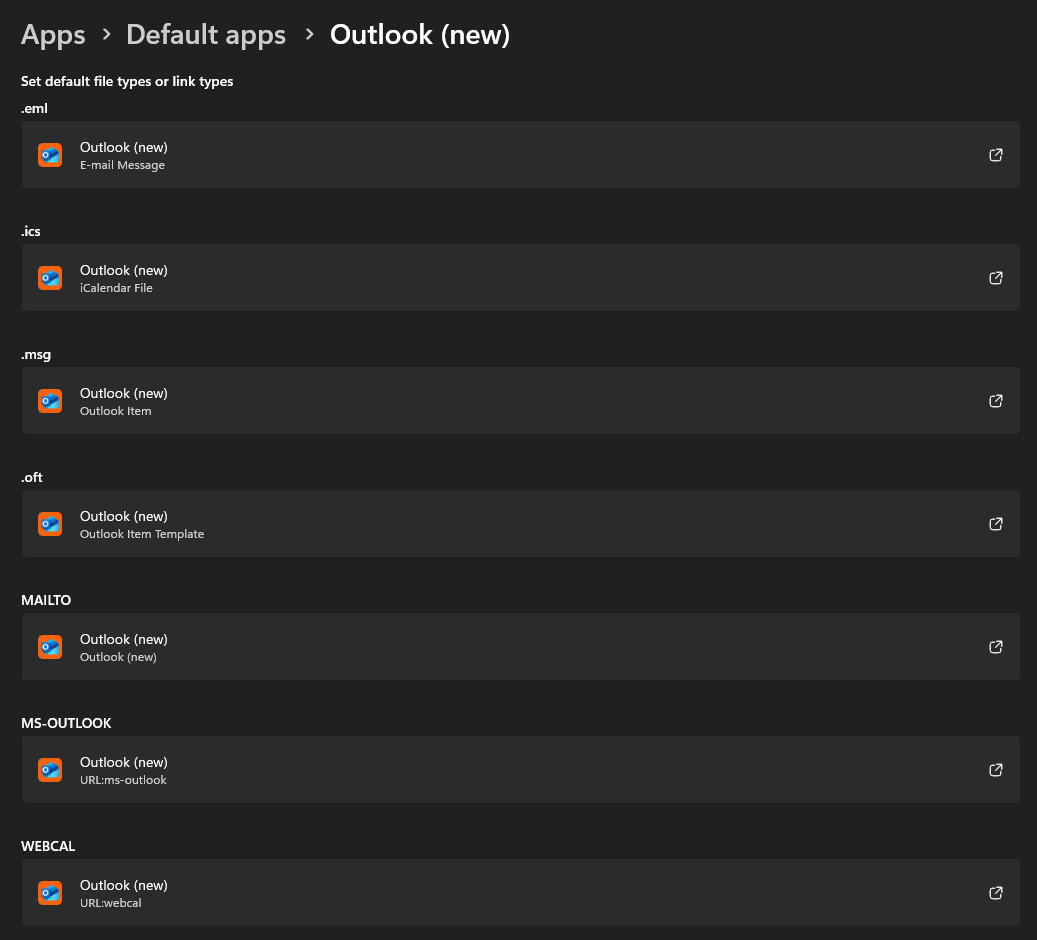Change default app for E-mail Message
The width and height of the screenshot is (1037, 940).
tap(520, 155)
